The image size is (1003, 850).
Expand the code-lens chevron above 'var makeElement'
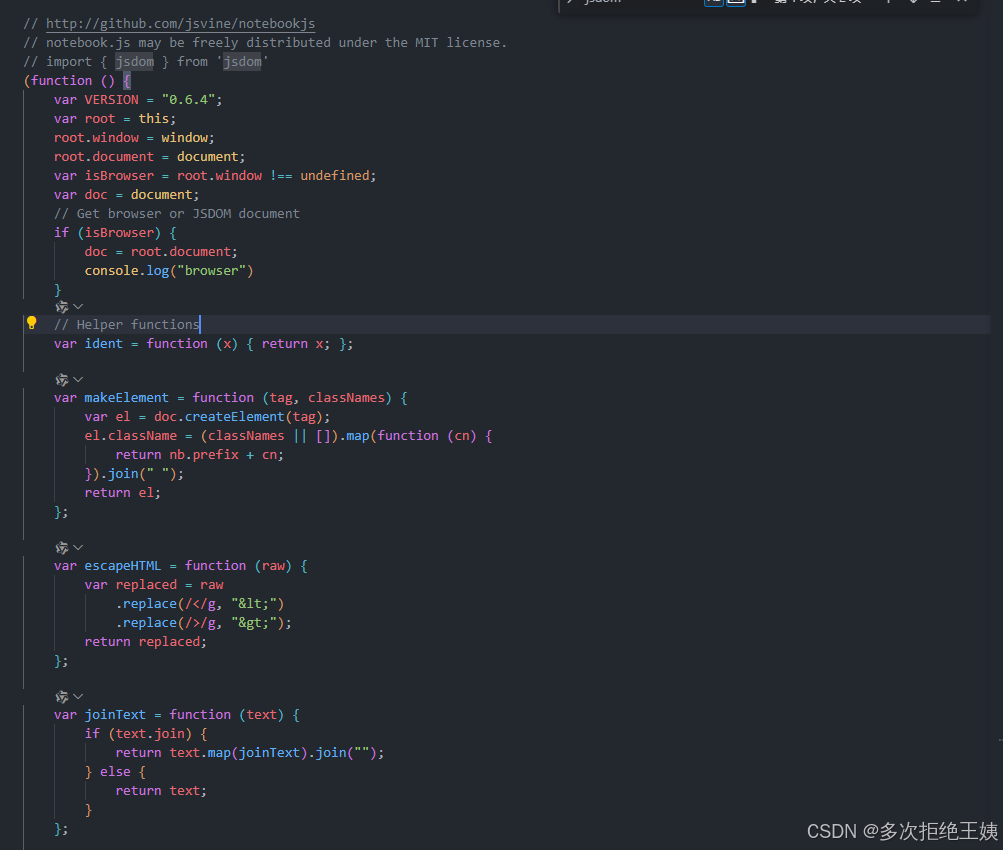(78, 380)
